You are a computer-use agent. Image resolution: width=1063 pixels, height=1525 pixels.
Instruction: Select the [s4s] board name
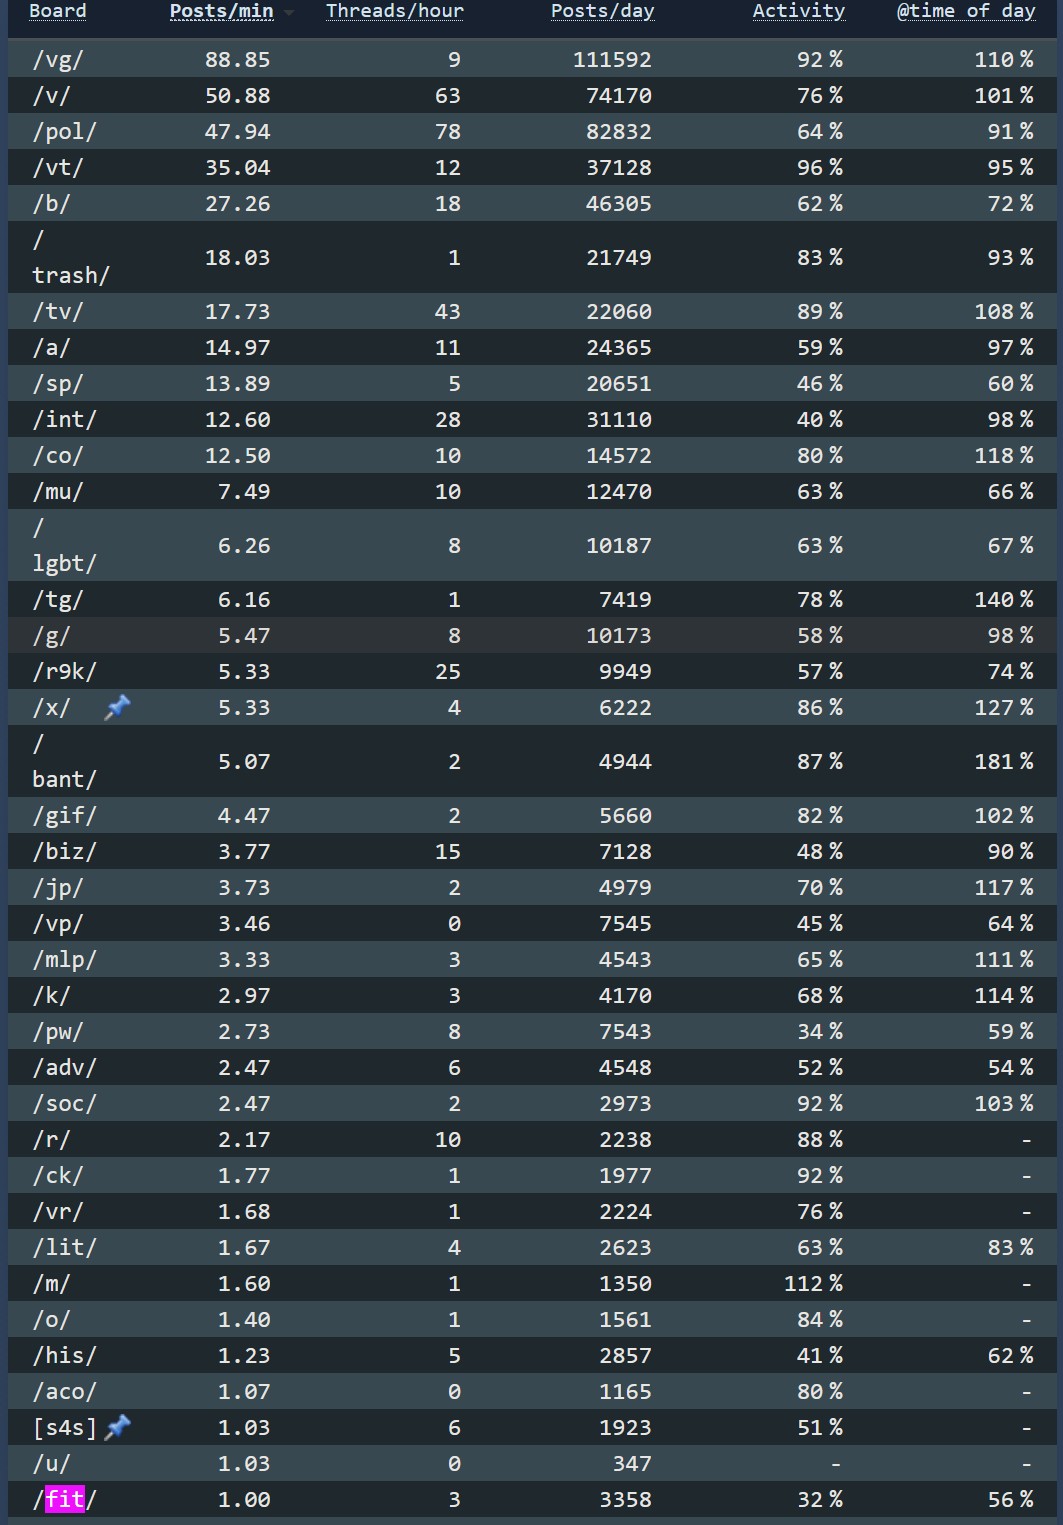(x=65, y=1428)
